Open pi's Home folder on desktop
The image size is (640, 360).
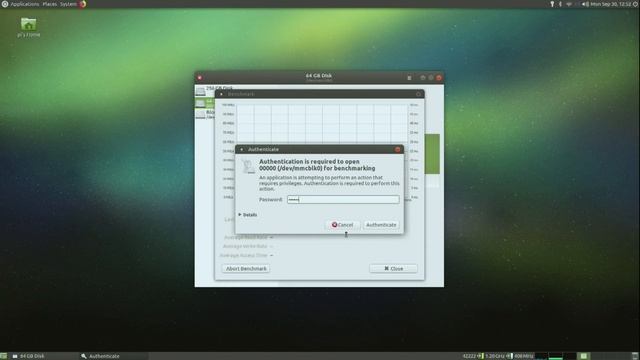(x=29, y=27)
